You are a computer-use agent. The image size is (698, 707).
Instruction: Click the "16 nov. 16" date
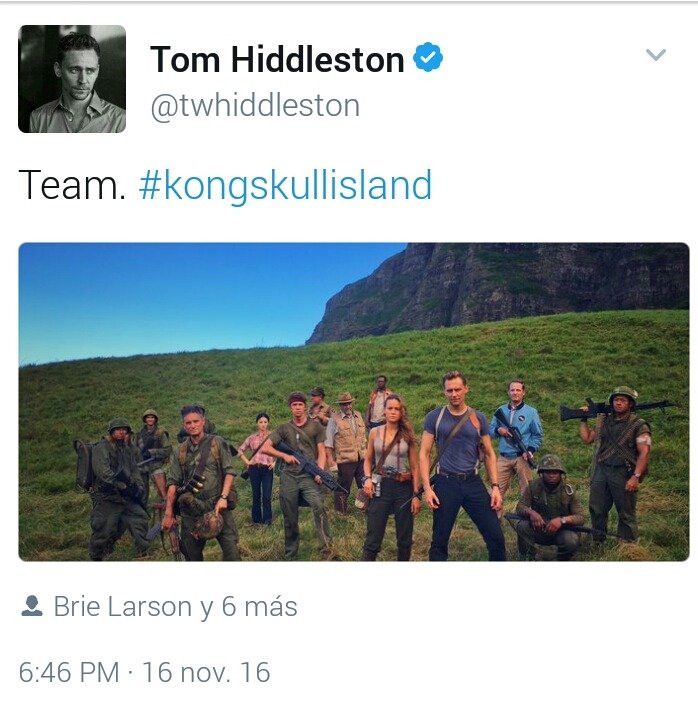click(x=206, y=672)
